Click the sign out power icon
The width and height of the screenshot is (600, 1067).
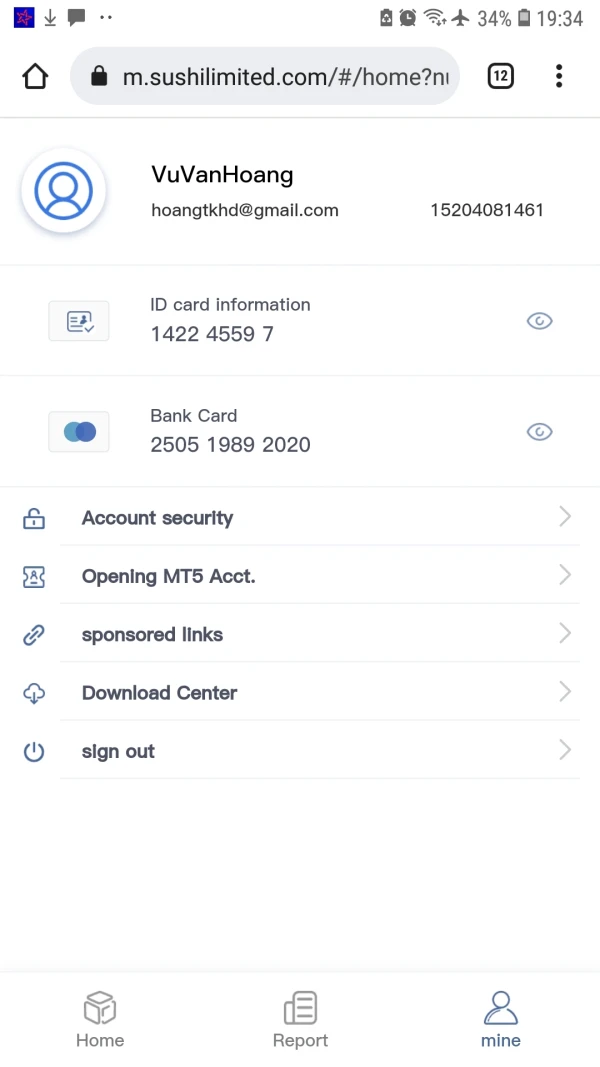point(34,752)
